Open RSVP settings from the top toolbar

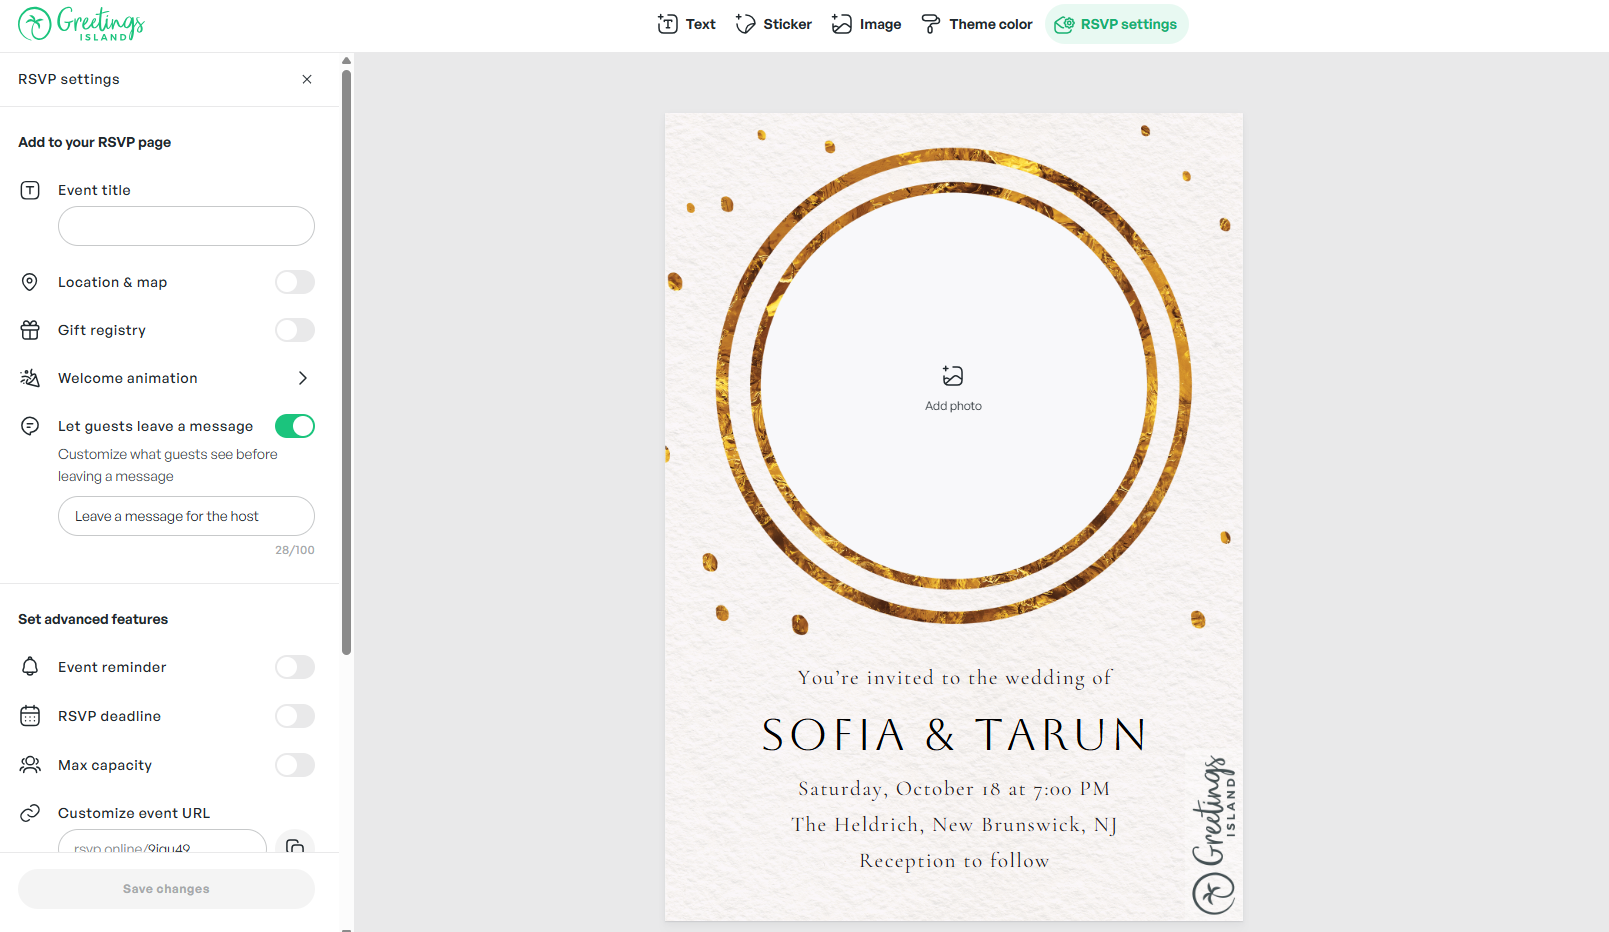(1116, 23)
